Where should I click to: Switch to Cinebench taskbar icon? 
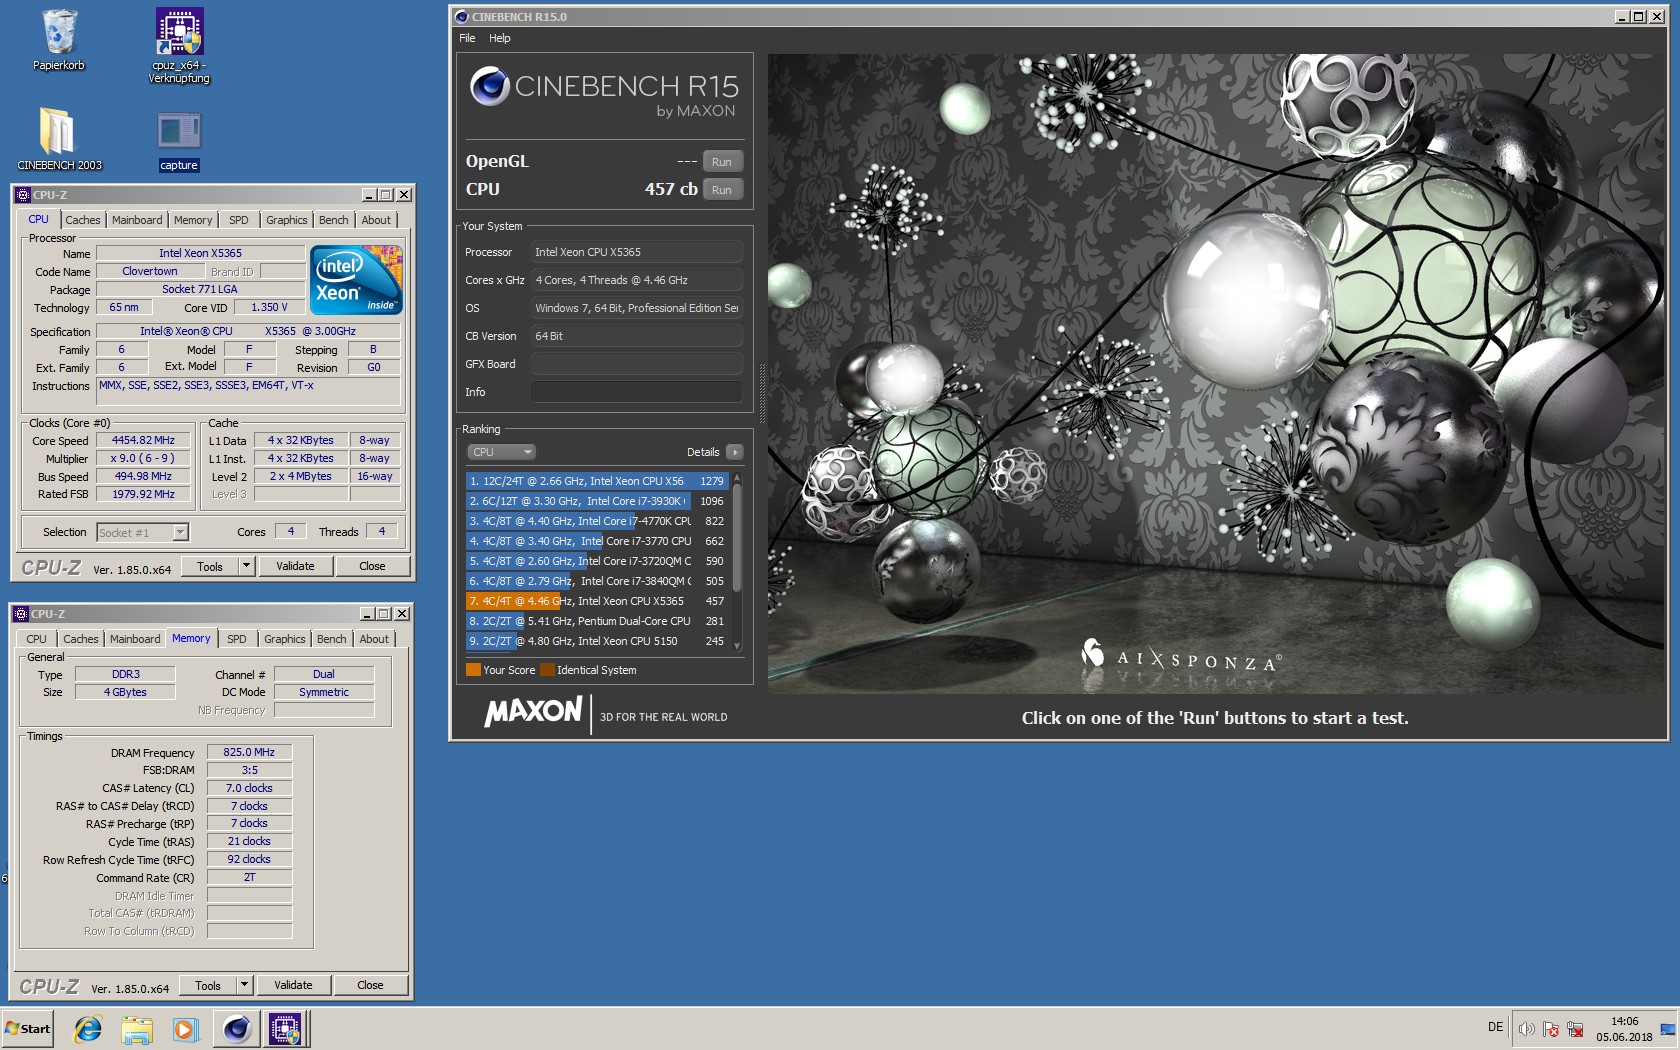tap(236, 1029)
